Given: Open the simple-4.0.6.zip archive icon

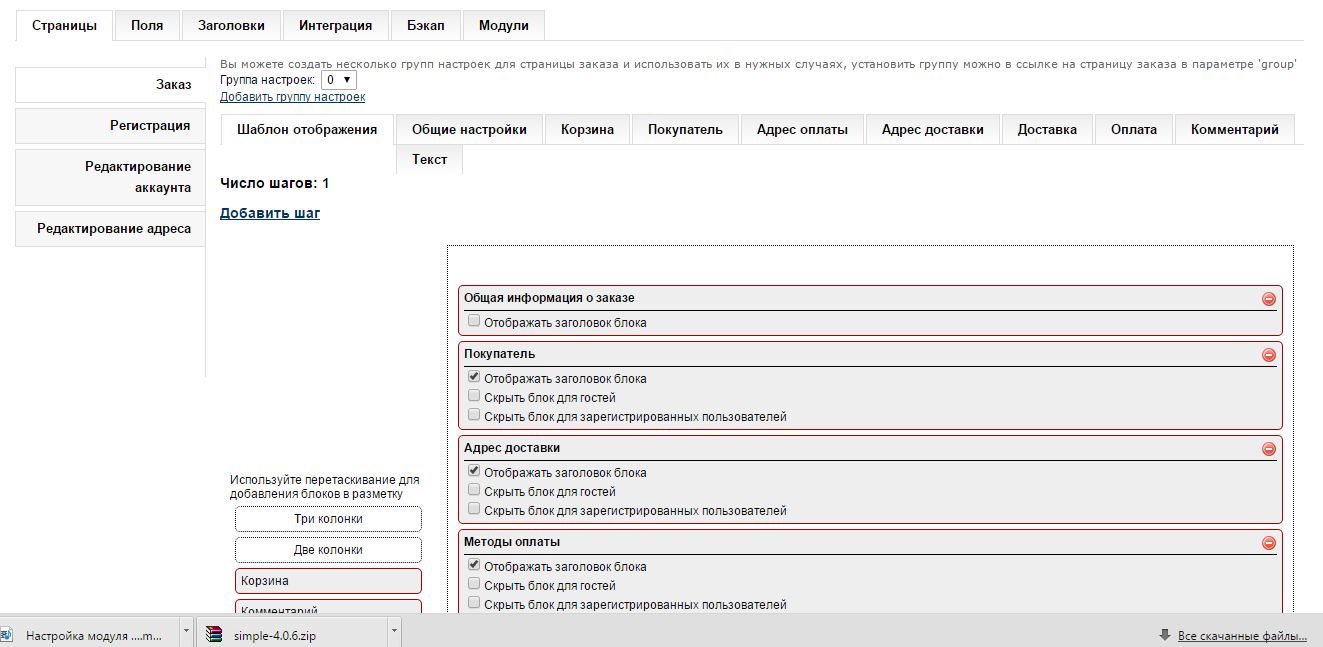Looking at the screenshot, I should click(214, 634).
